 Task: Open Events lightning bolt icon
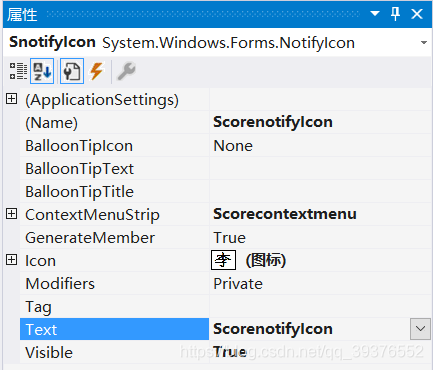point(97,71)
